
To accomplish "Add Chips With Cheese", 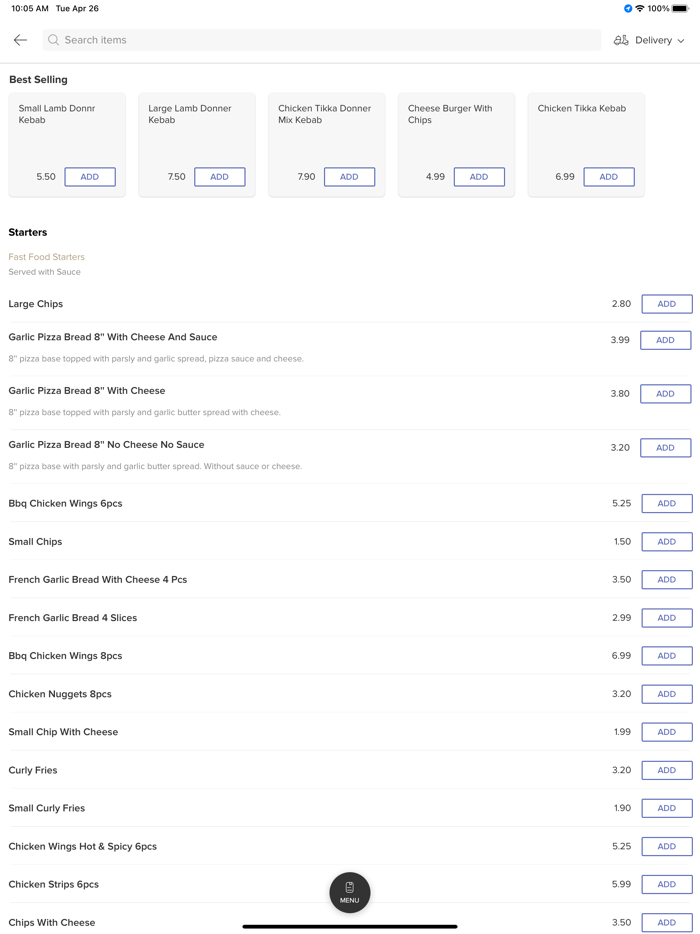I will 667,923.
